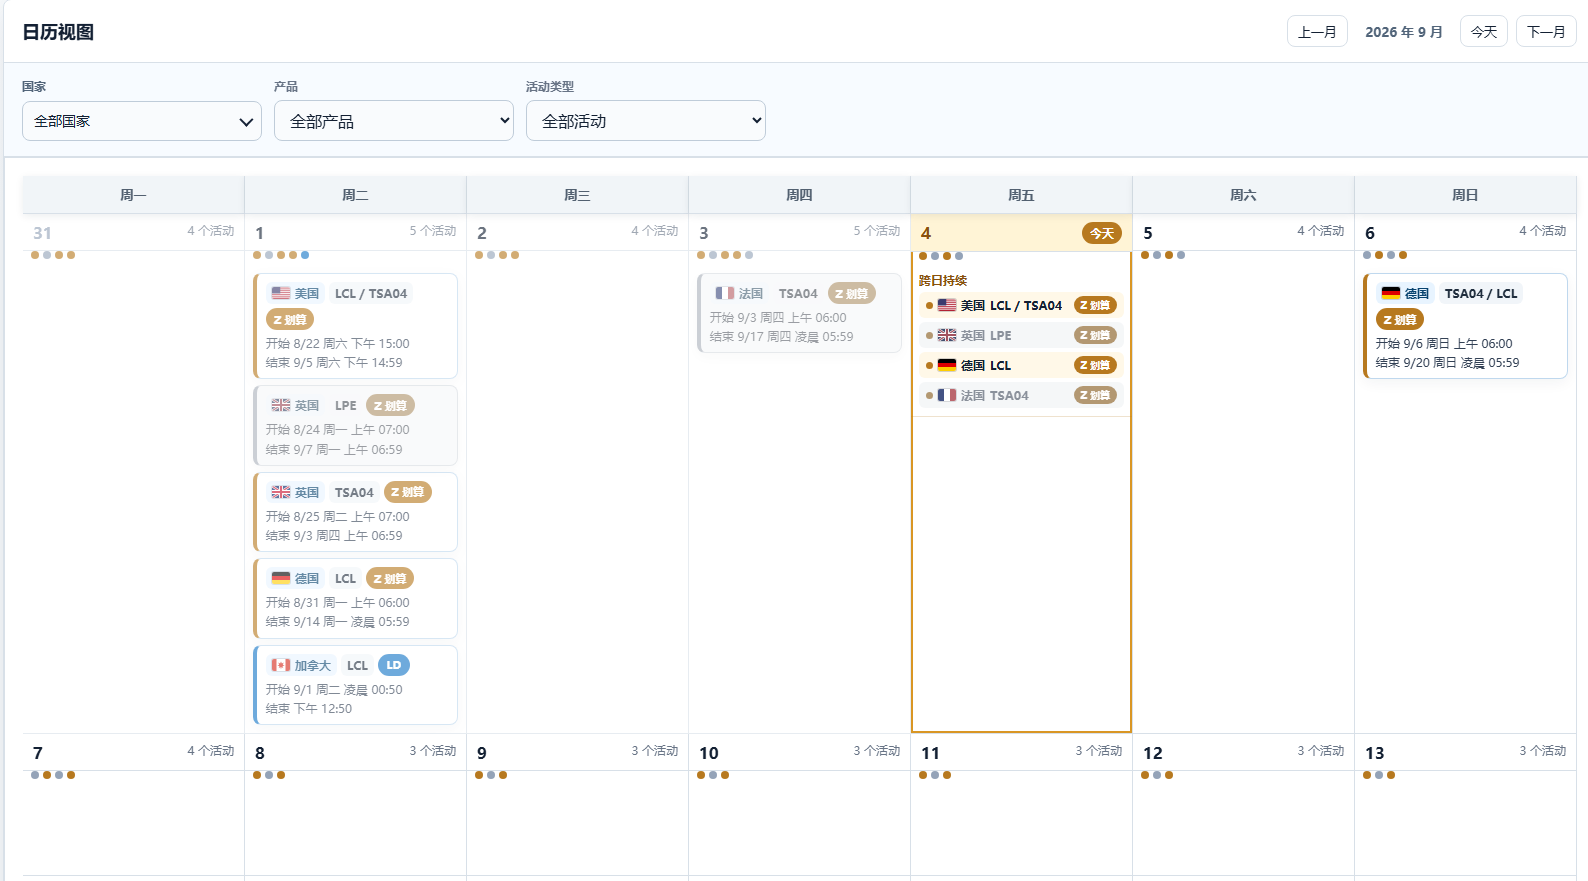Click the 跨日持续 label on today
This screenshot has height=881, width=1588.
click(943, 281)
